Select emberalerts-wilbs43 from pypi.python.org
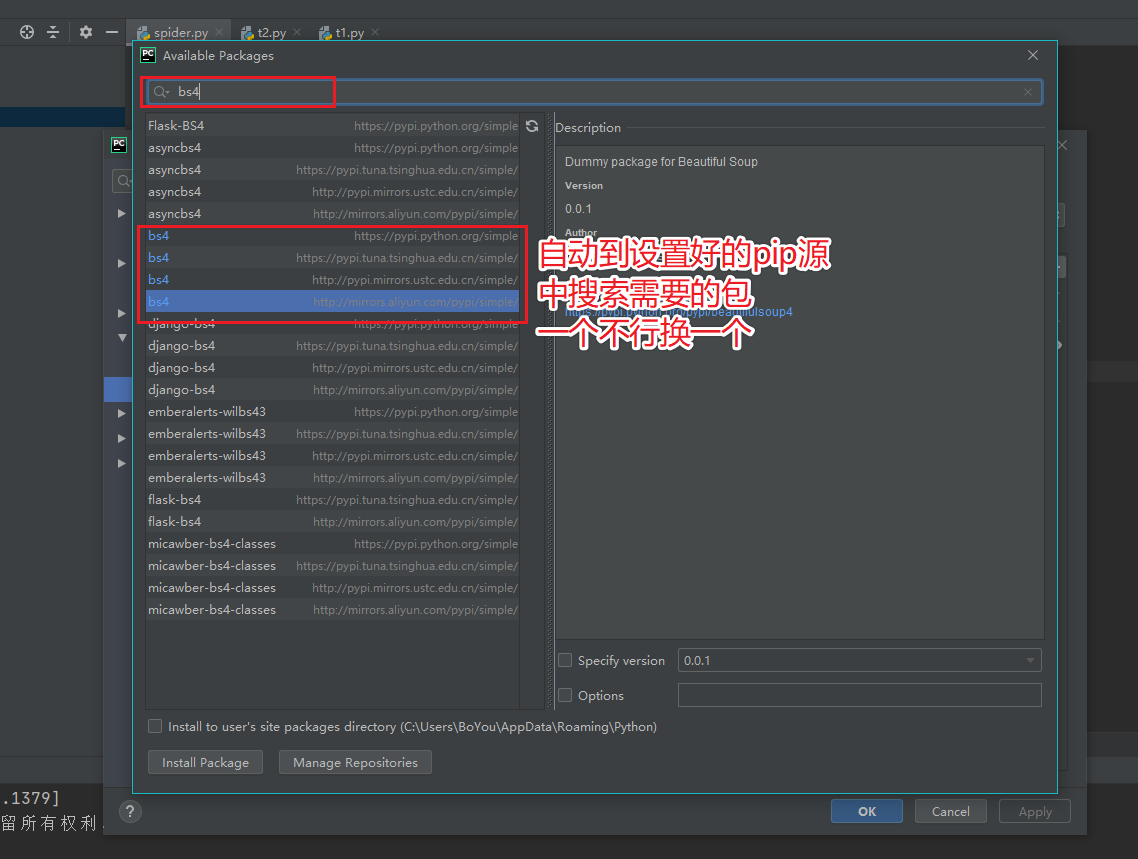The width and height of the screenshot is (1138, 859). point(332,411)
